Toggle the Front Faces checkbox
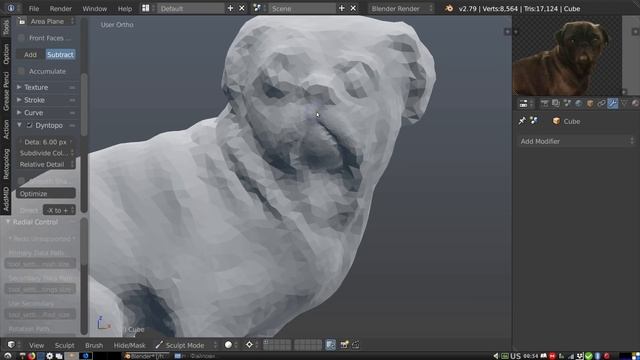 click(x=21, y=38)
